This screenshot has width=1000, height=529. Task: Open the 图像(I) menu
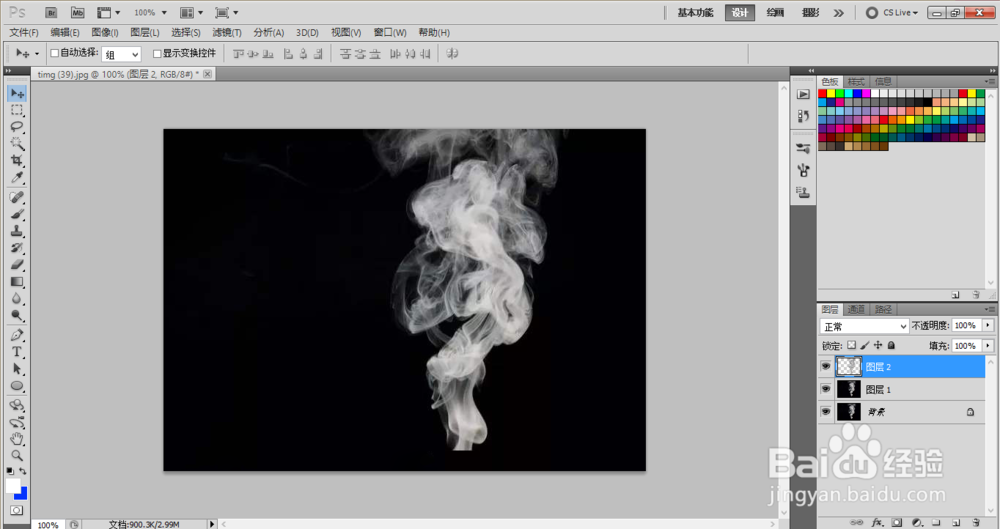(105, 33)
